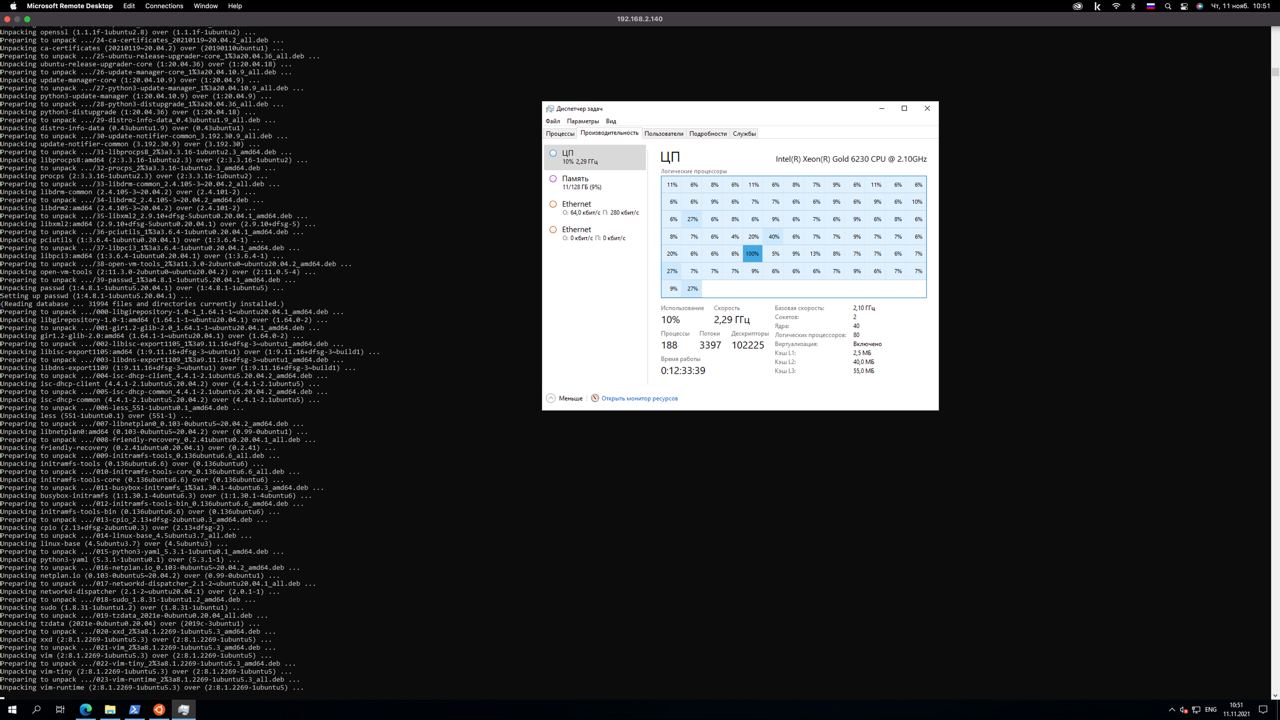Screen dimensions: 1280x720
Task: Click Task Manager title bar icon
Action: 550,108
